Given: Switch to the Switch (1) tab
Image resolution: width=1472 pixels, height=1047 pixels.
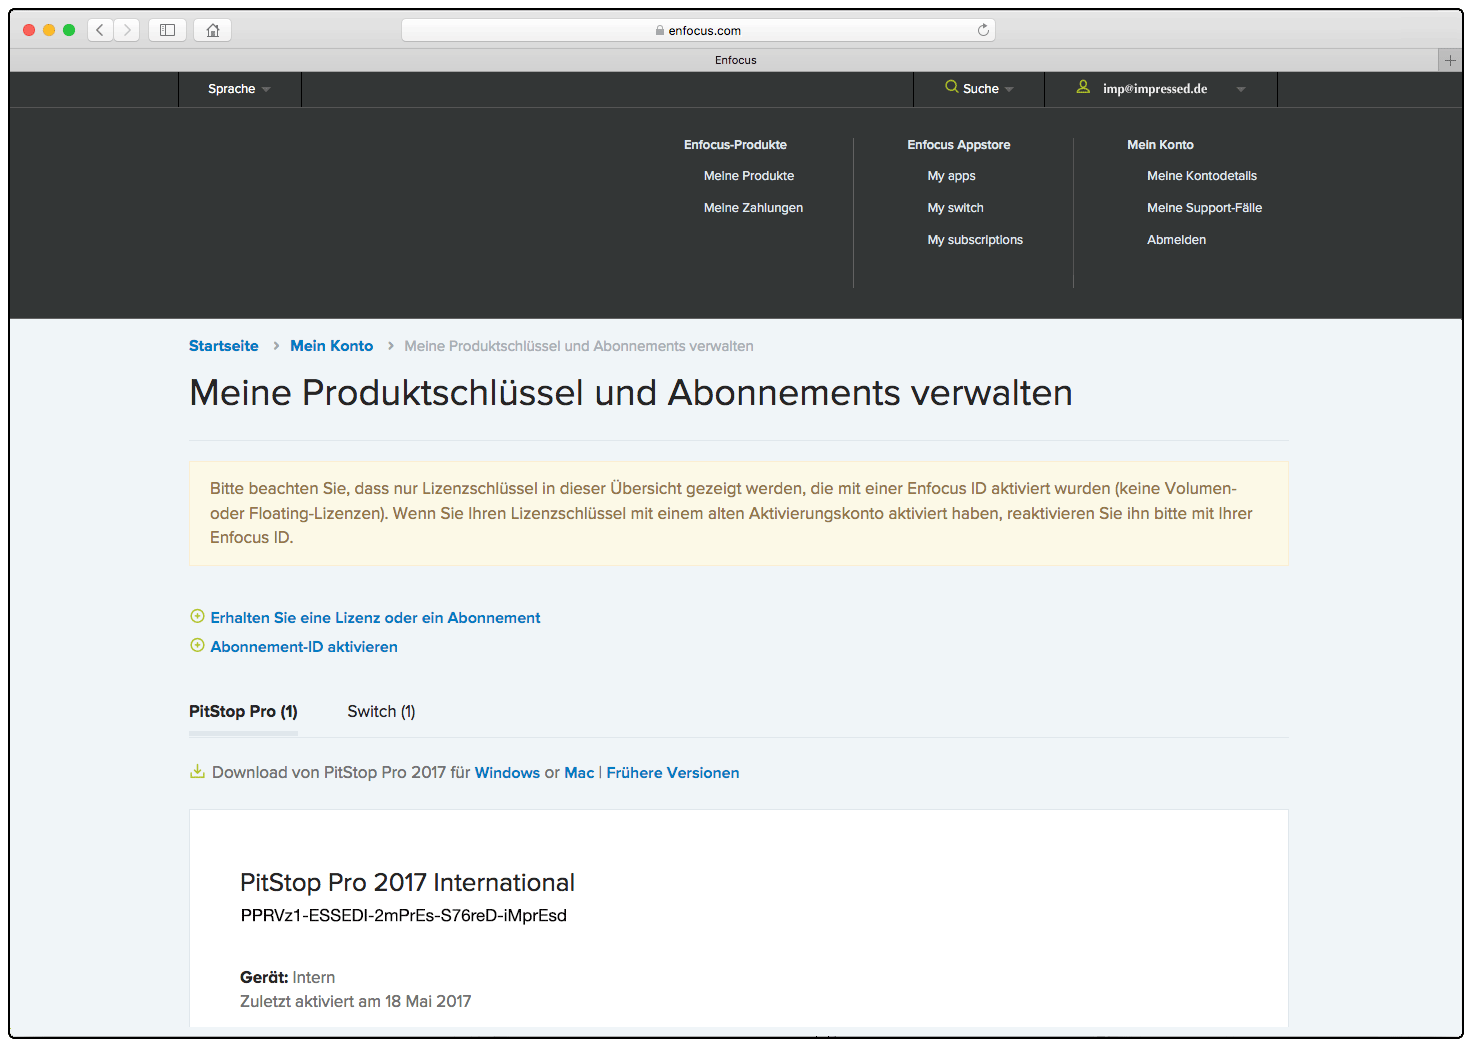Looking at the screenshot, I should click(381, 711).
